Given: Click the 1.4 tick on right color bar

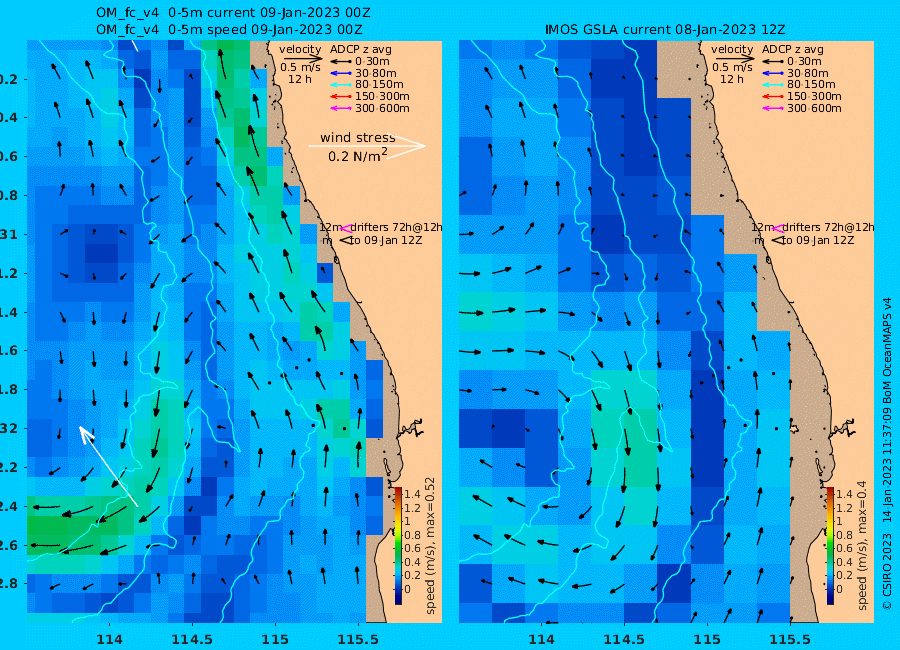Looking at the screenshot, I should 844,494.
